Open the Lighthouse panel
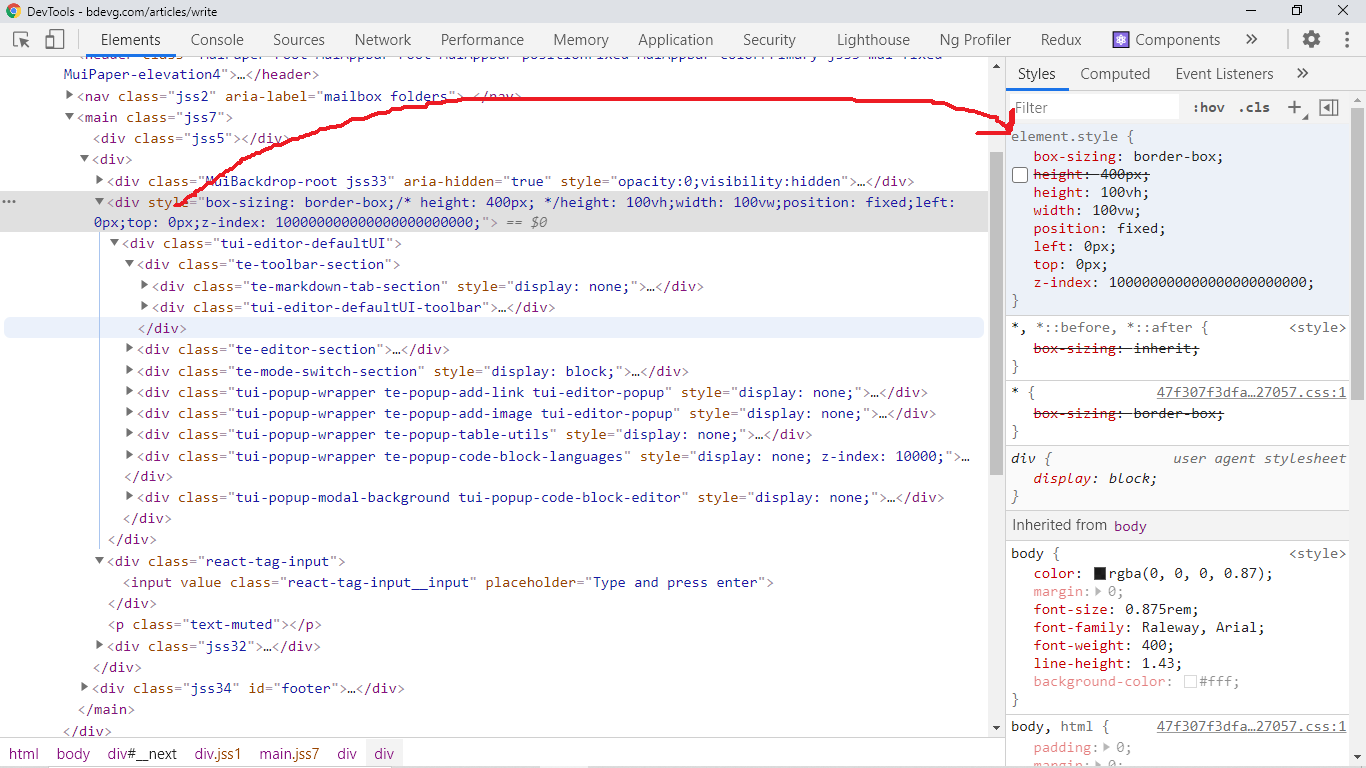1366x768 pixels. [872, 40]
